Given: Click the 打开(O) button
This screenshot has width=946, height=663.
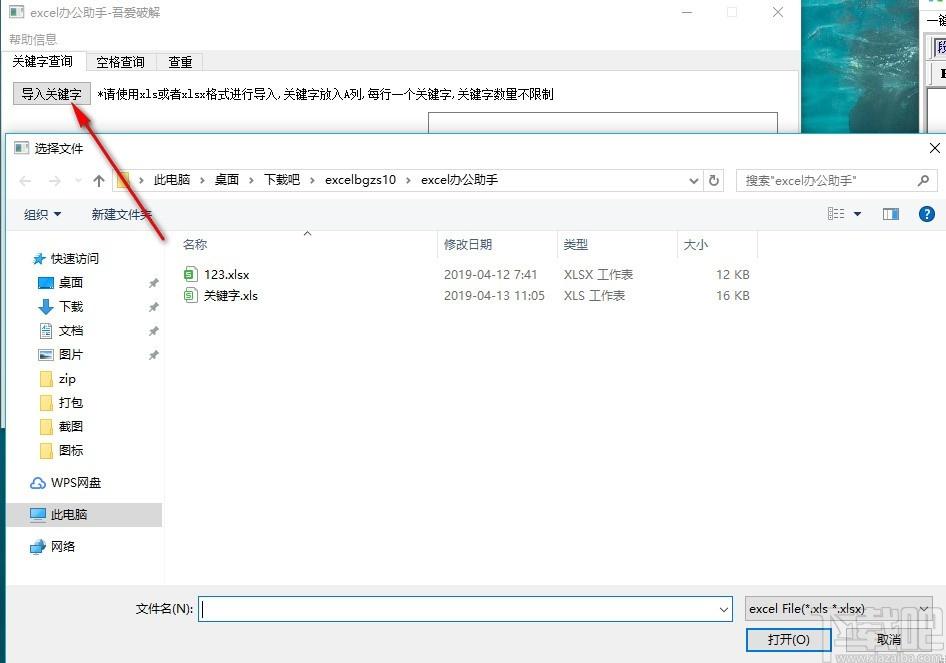Looking at the screenshot, I should 789,640.
